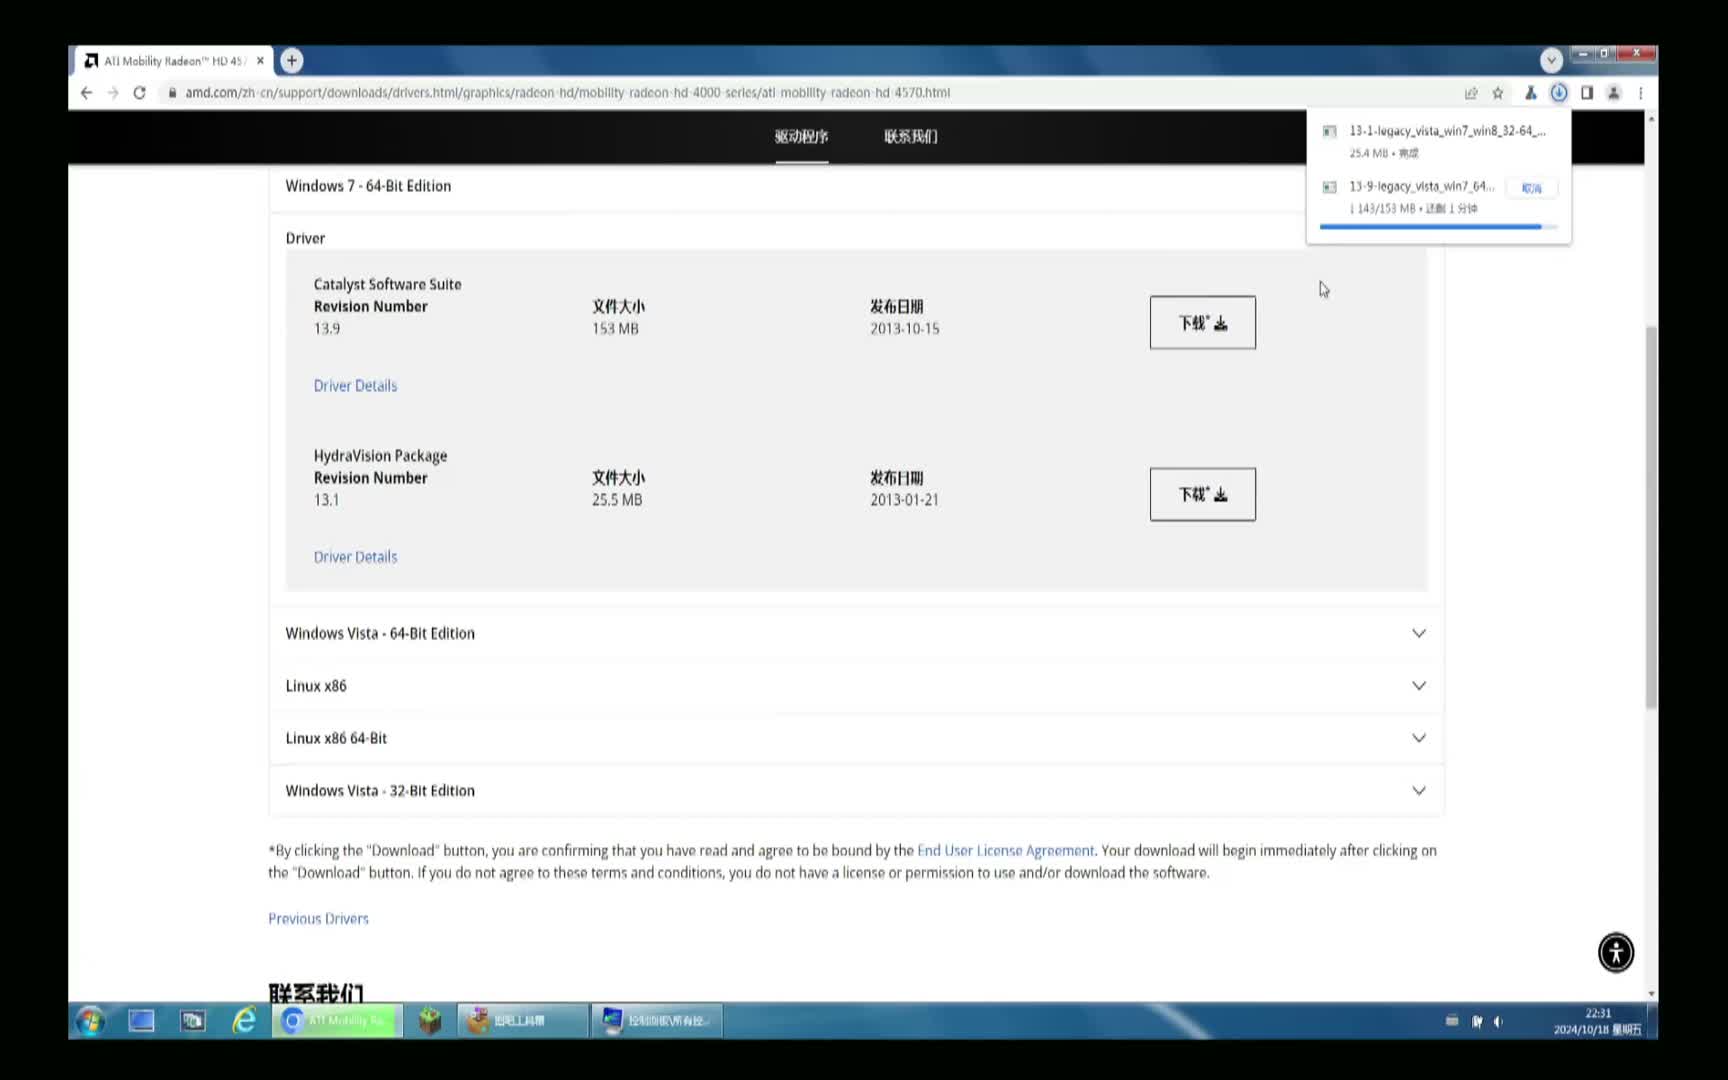
Task: Download the Catalyst Software Suite 13.9
Action: [x=1202, y=323]
